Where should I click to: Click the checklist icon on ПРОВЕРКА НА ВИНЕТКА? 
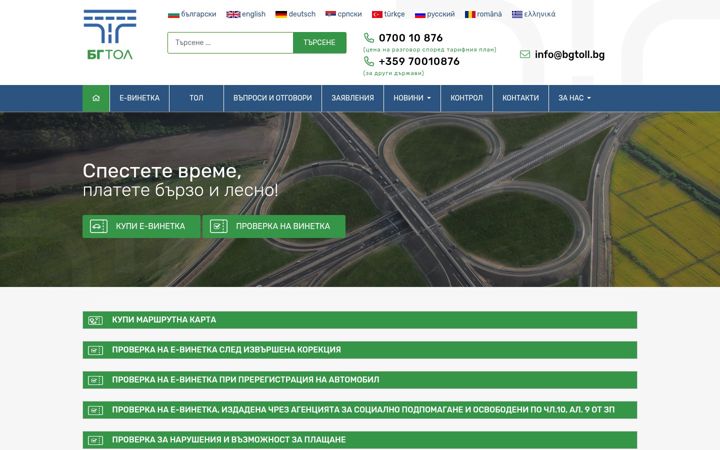[x=219, y=226]
